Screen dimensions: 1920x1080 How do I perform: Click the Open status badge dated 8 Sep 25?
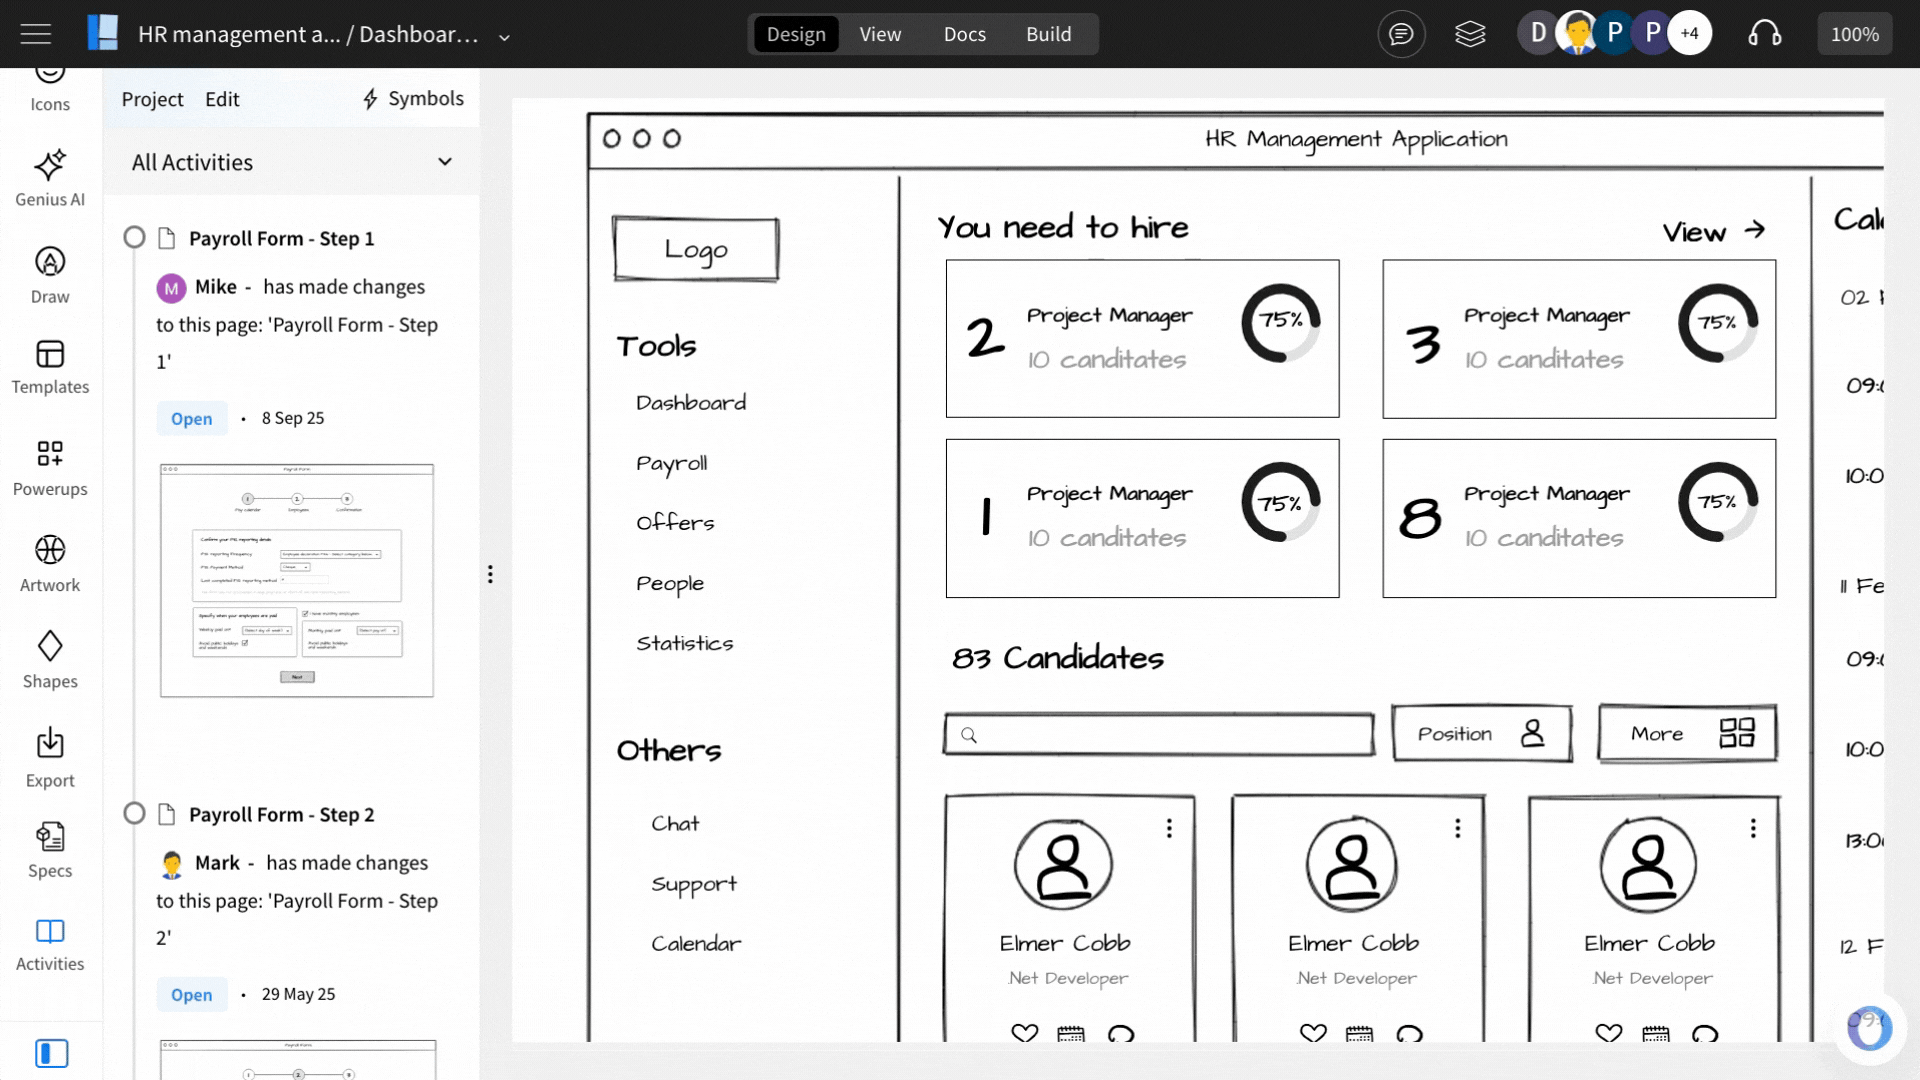(x=191, y=418)
